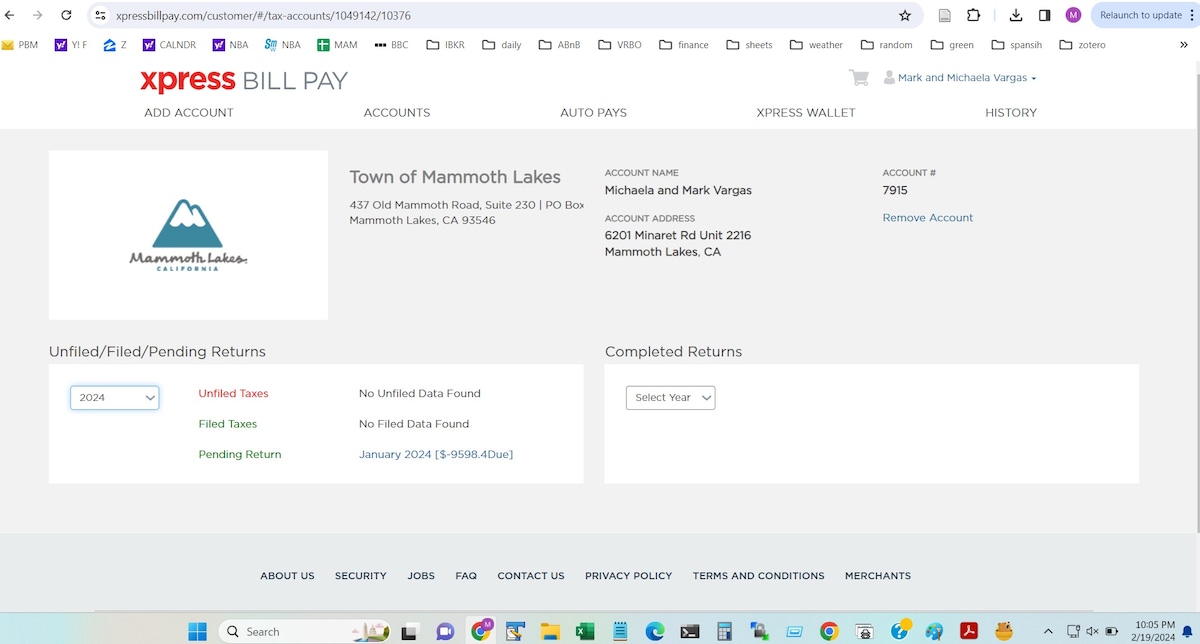Viewport: 1200px width, 644px height.
Task: Open the terminal app in the taskbar
Action: click(690, 631)
